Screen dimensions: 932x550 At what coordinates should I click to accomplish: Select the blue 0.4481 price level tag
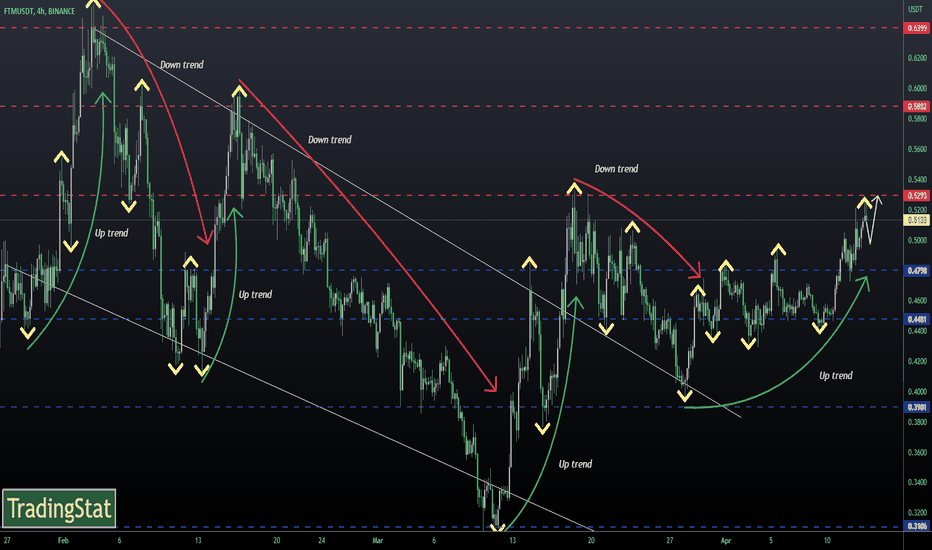(x=917, y=319)
